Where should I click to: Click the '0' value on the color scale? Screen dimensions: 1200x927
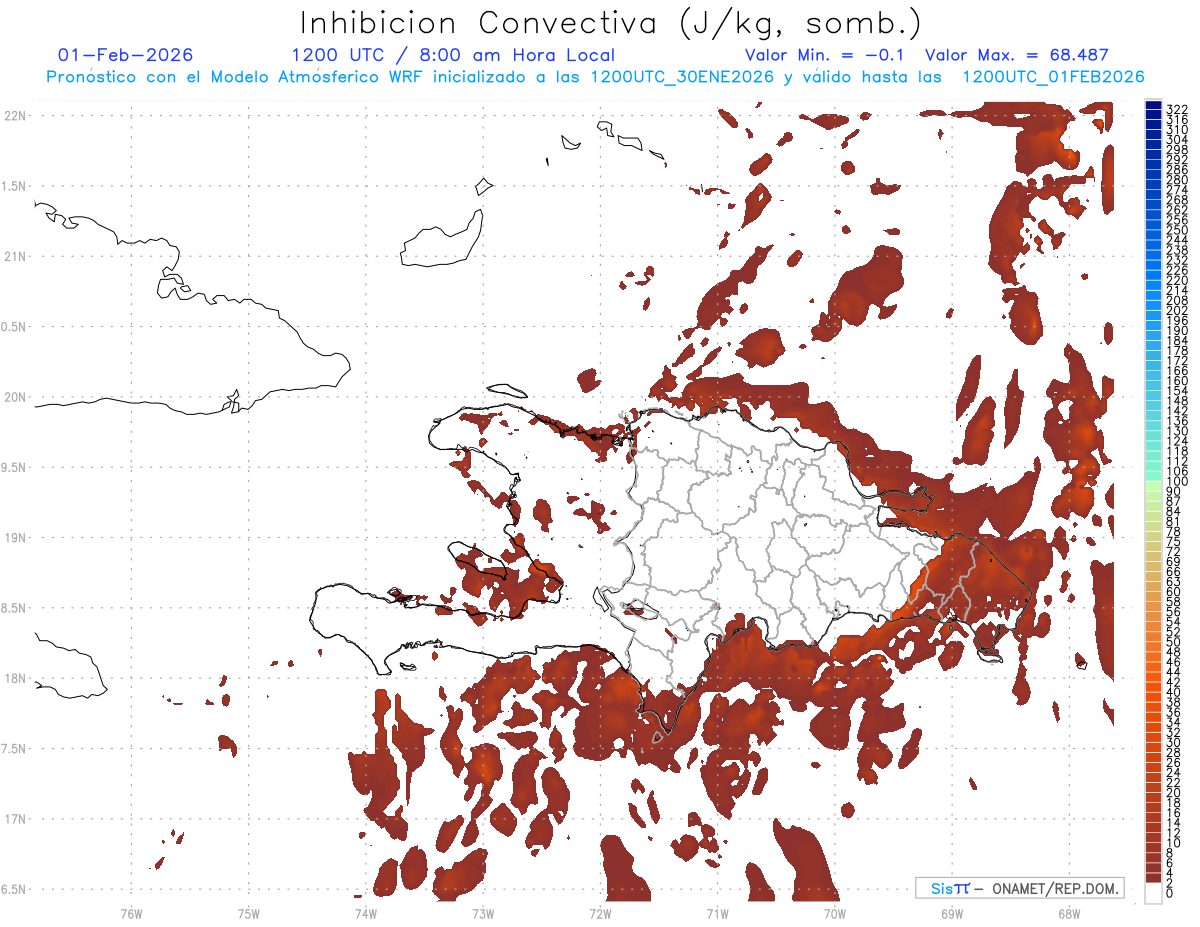(1170, 891)
